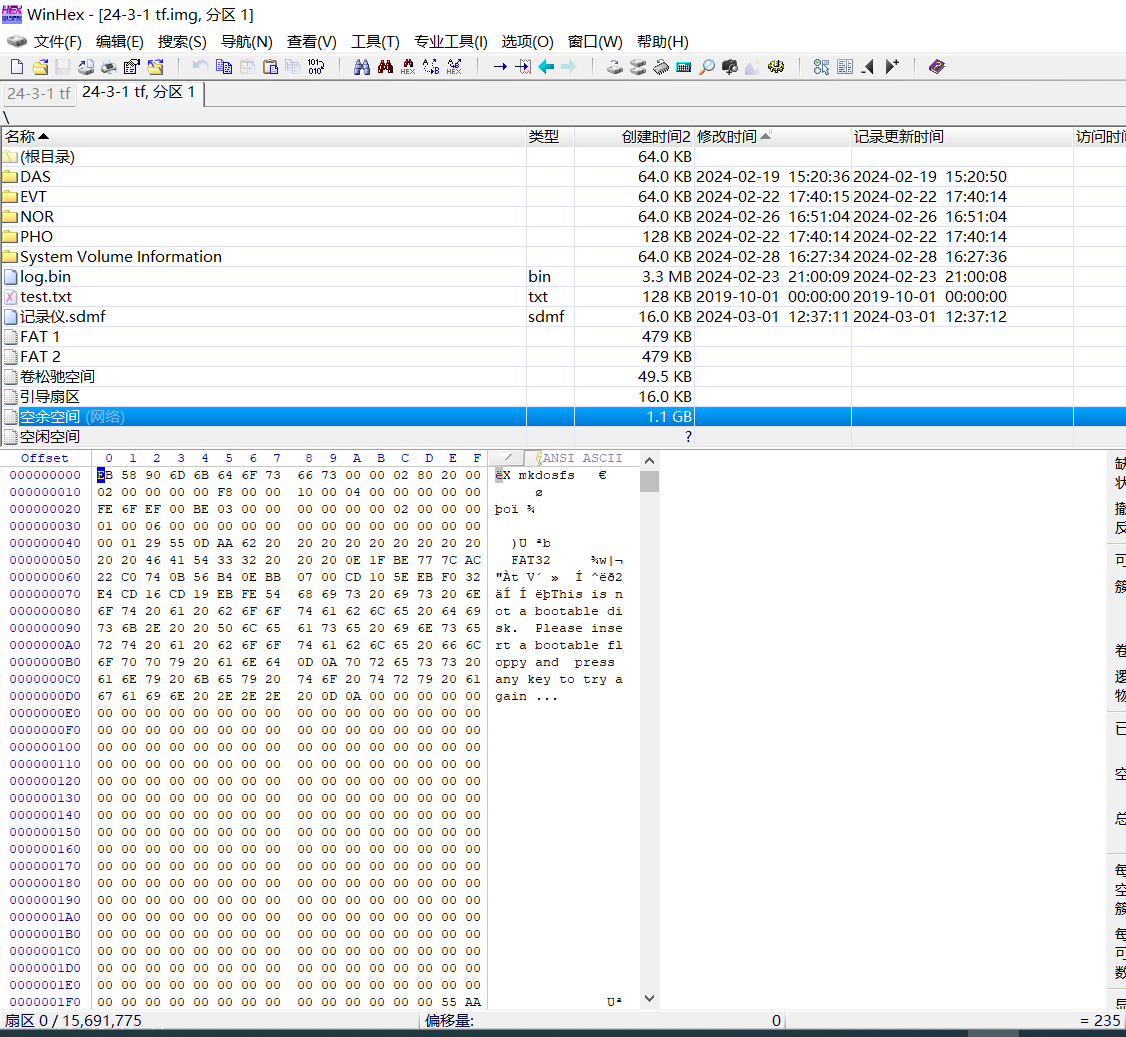Screen dimensions: 1126x1037
Task: Click the Open Folder star icon
Action: click(155, 67)
